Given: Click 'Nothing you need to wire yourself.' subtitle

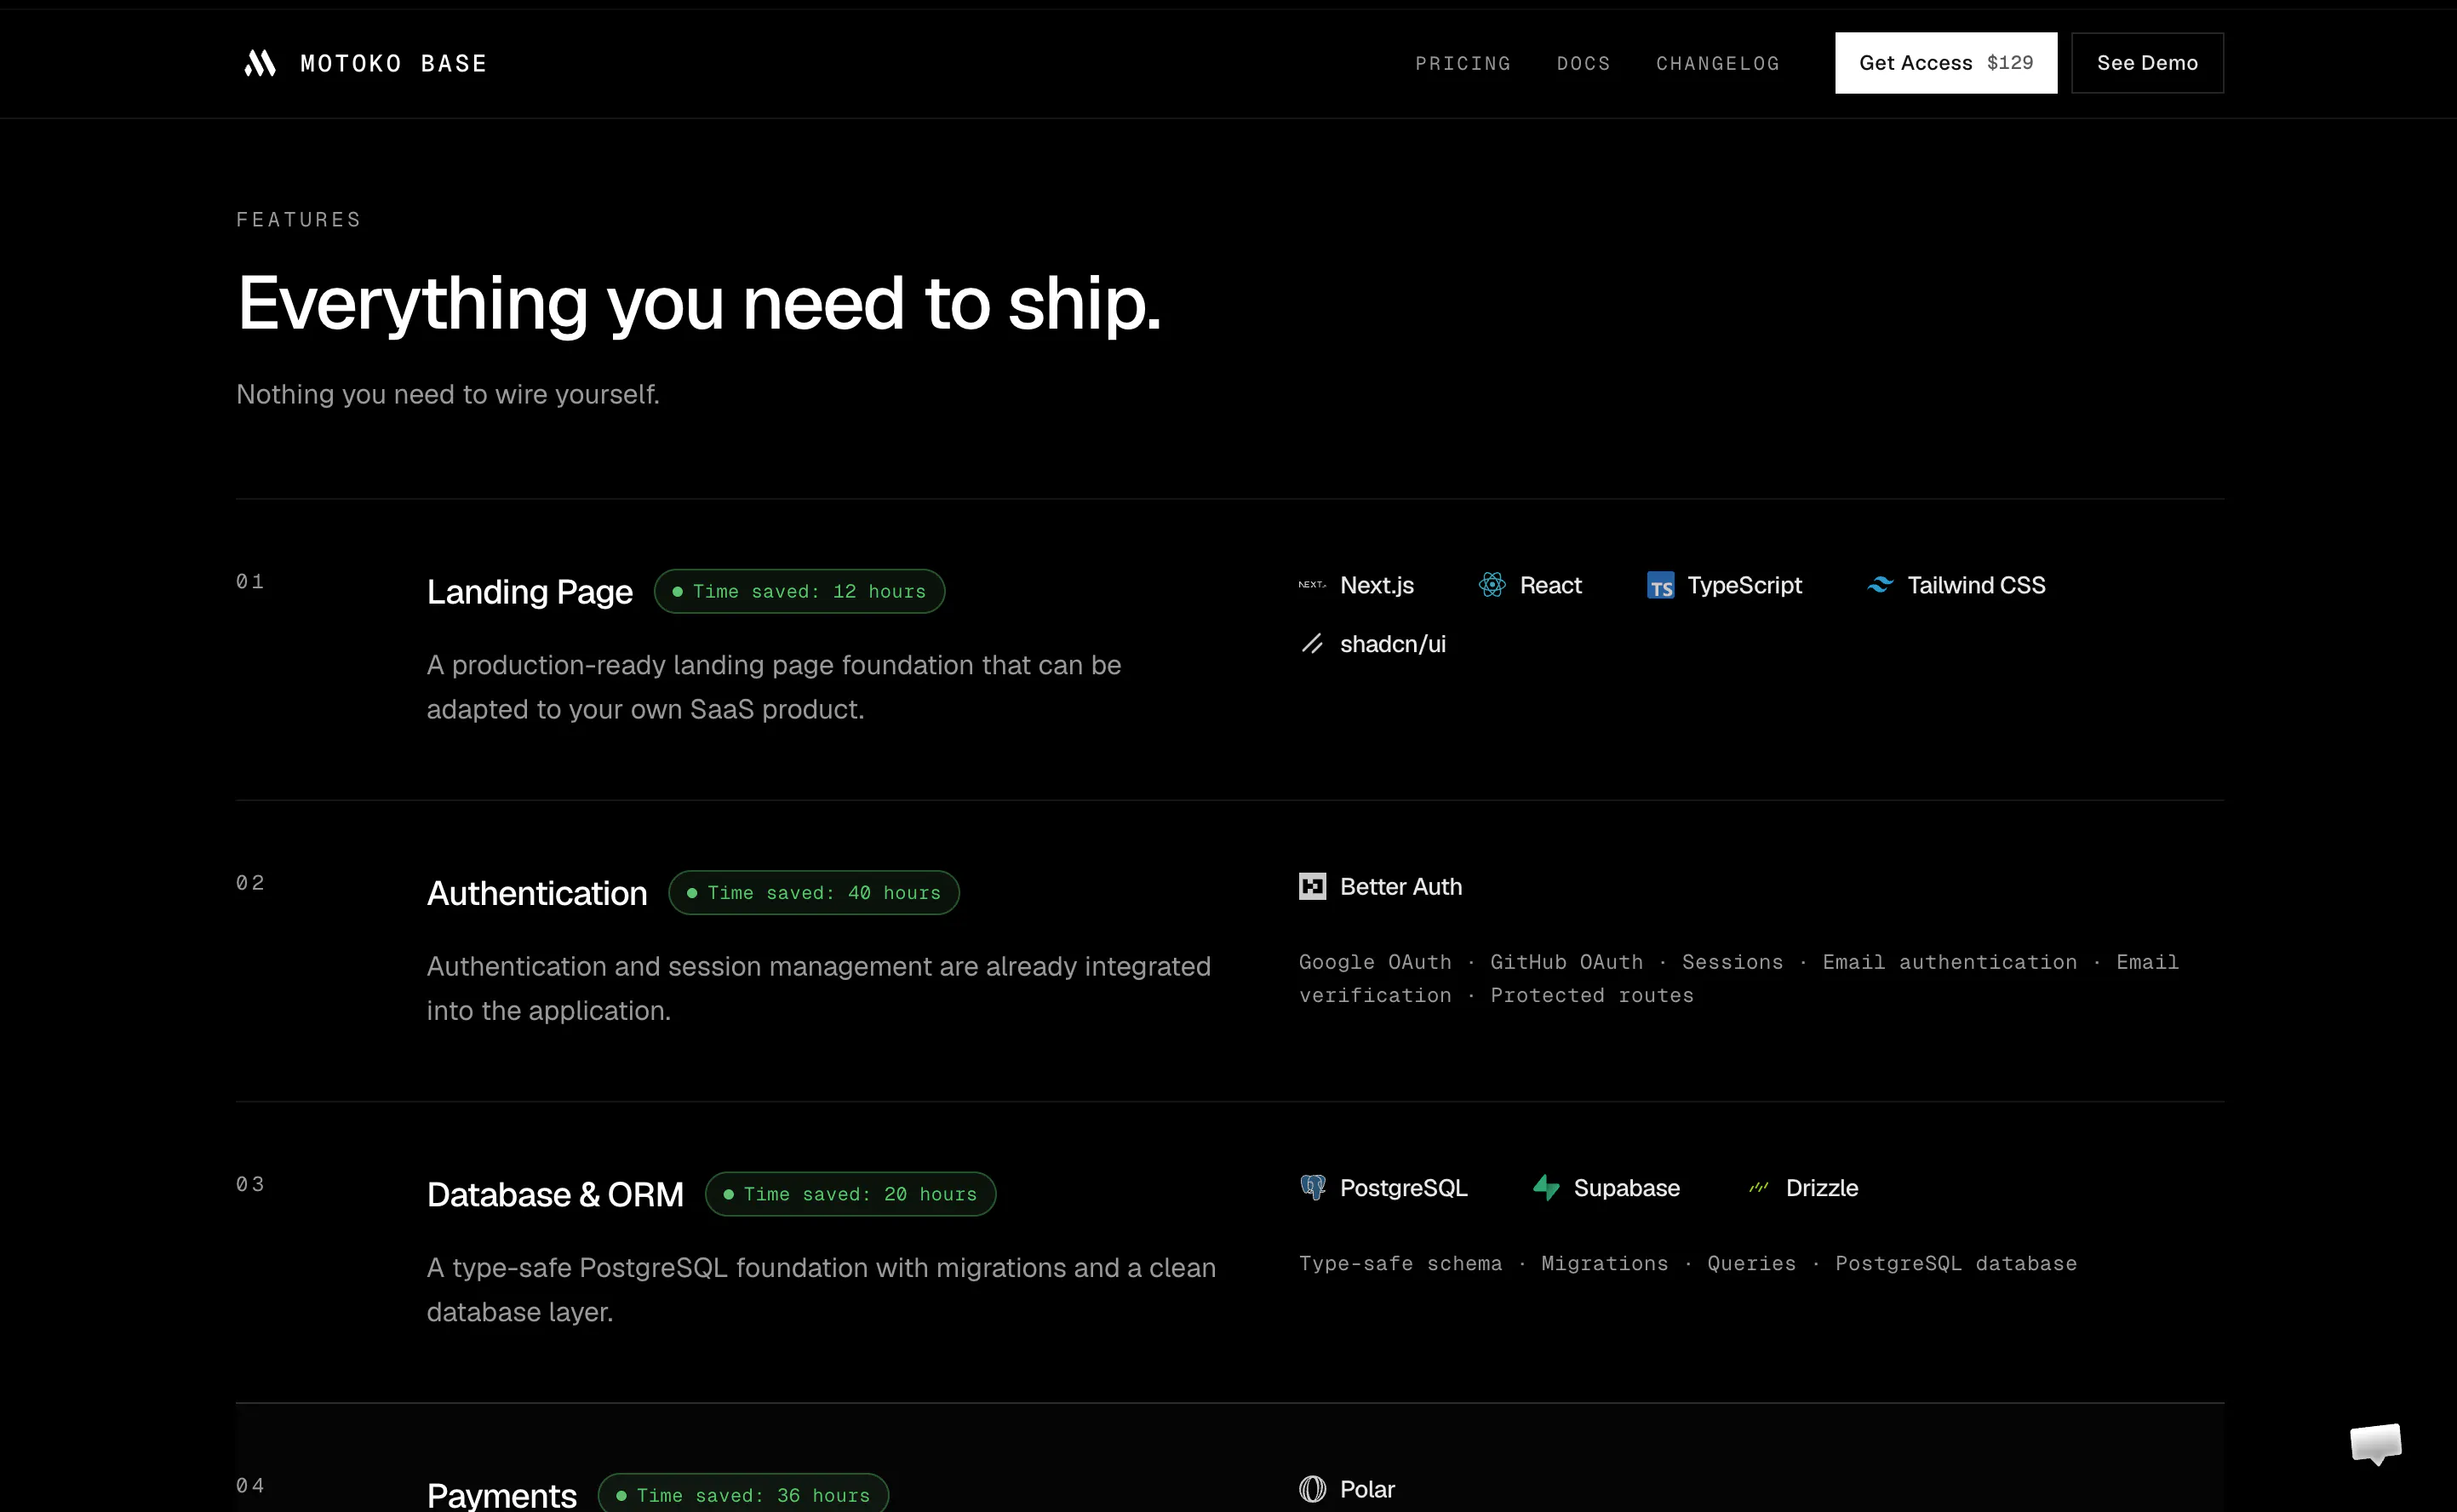Looking at the screenshot, I should point(448,394).
